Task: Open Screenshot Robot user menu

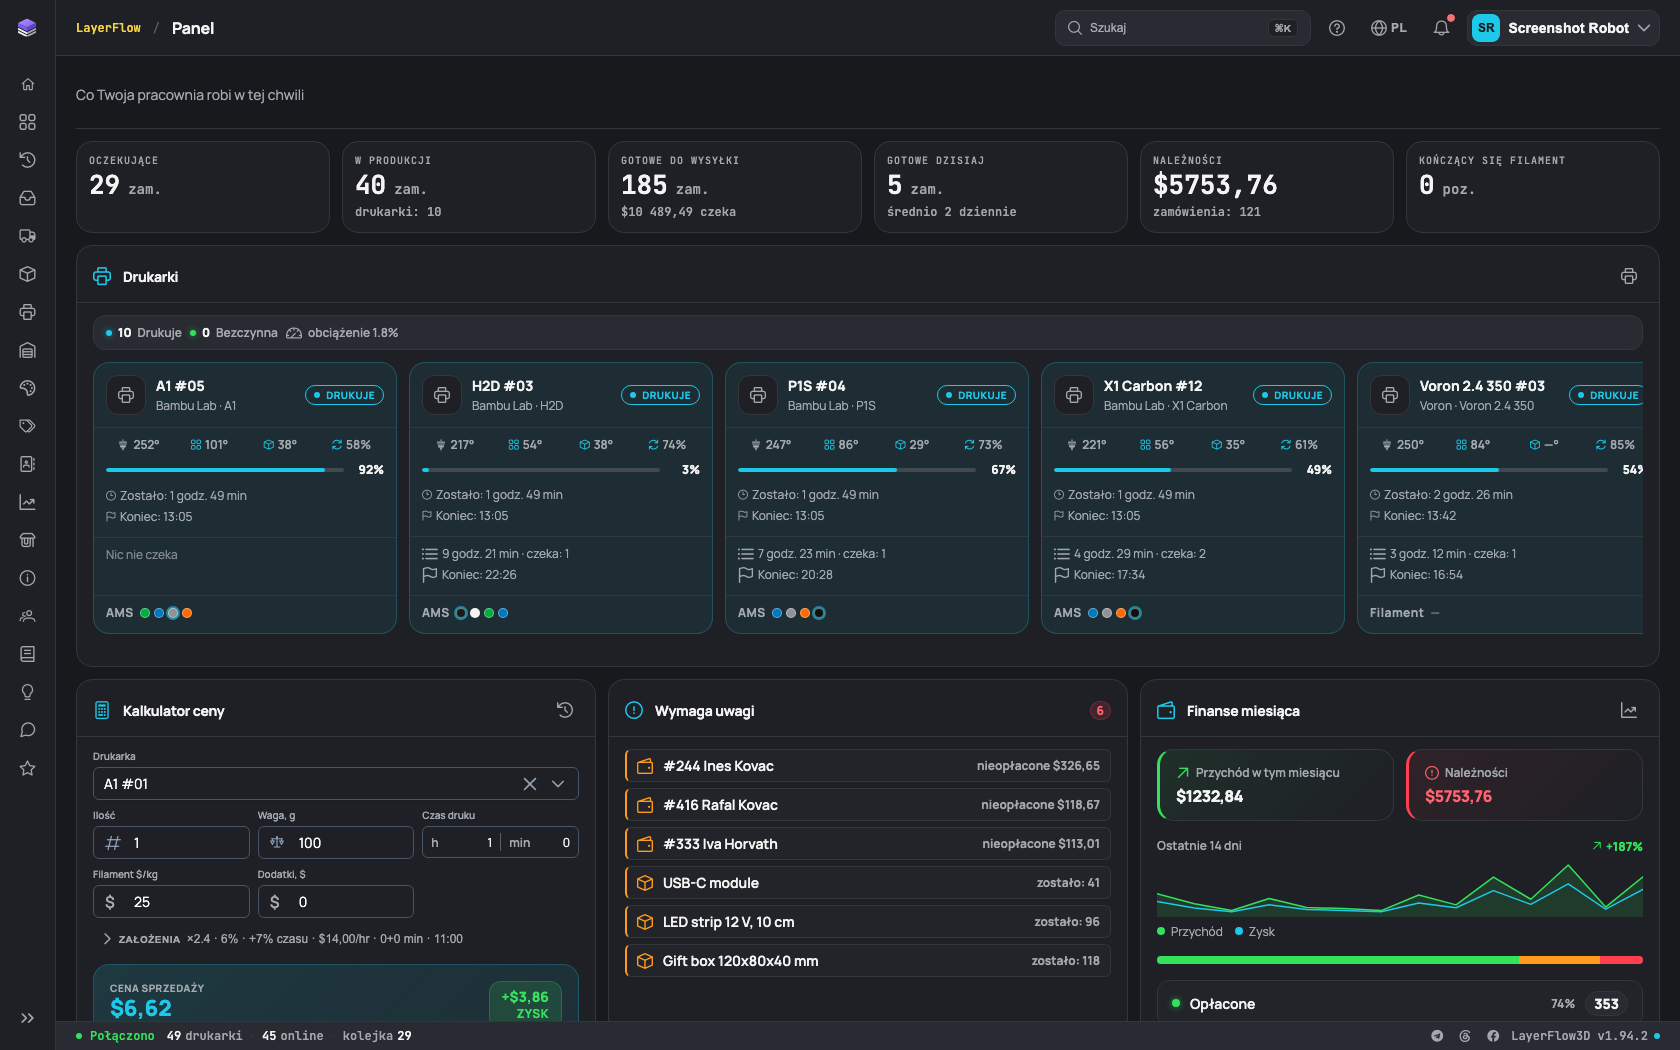Action: [1563, 28]
